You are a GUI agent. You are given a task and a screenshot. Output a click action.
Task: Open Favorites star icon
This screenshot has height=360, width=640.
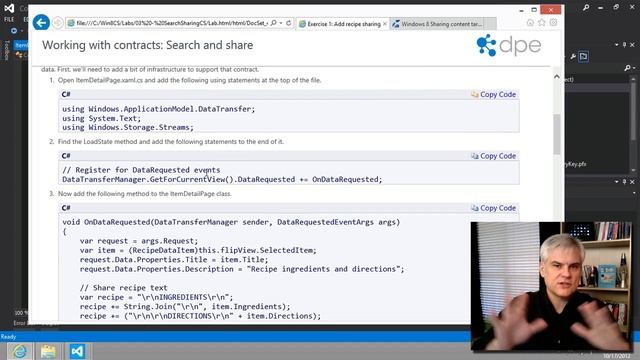pos(542,23)
